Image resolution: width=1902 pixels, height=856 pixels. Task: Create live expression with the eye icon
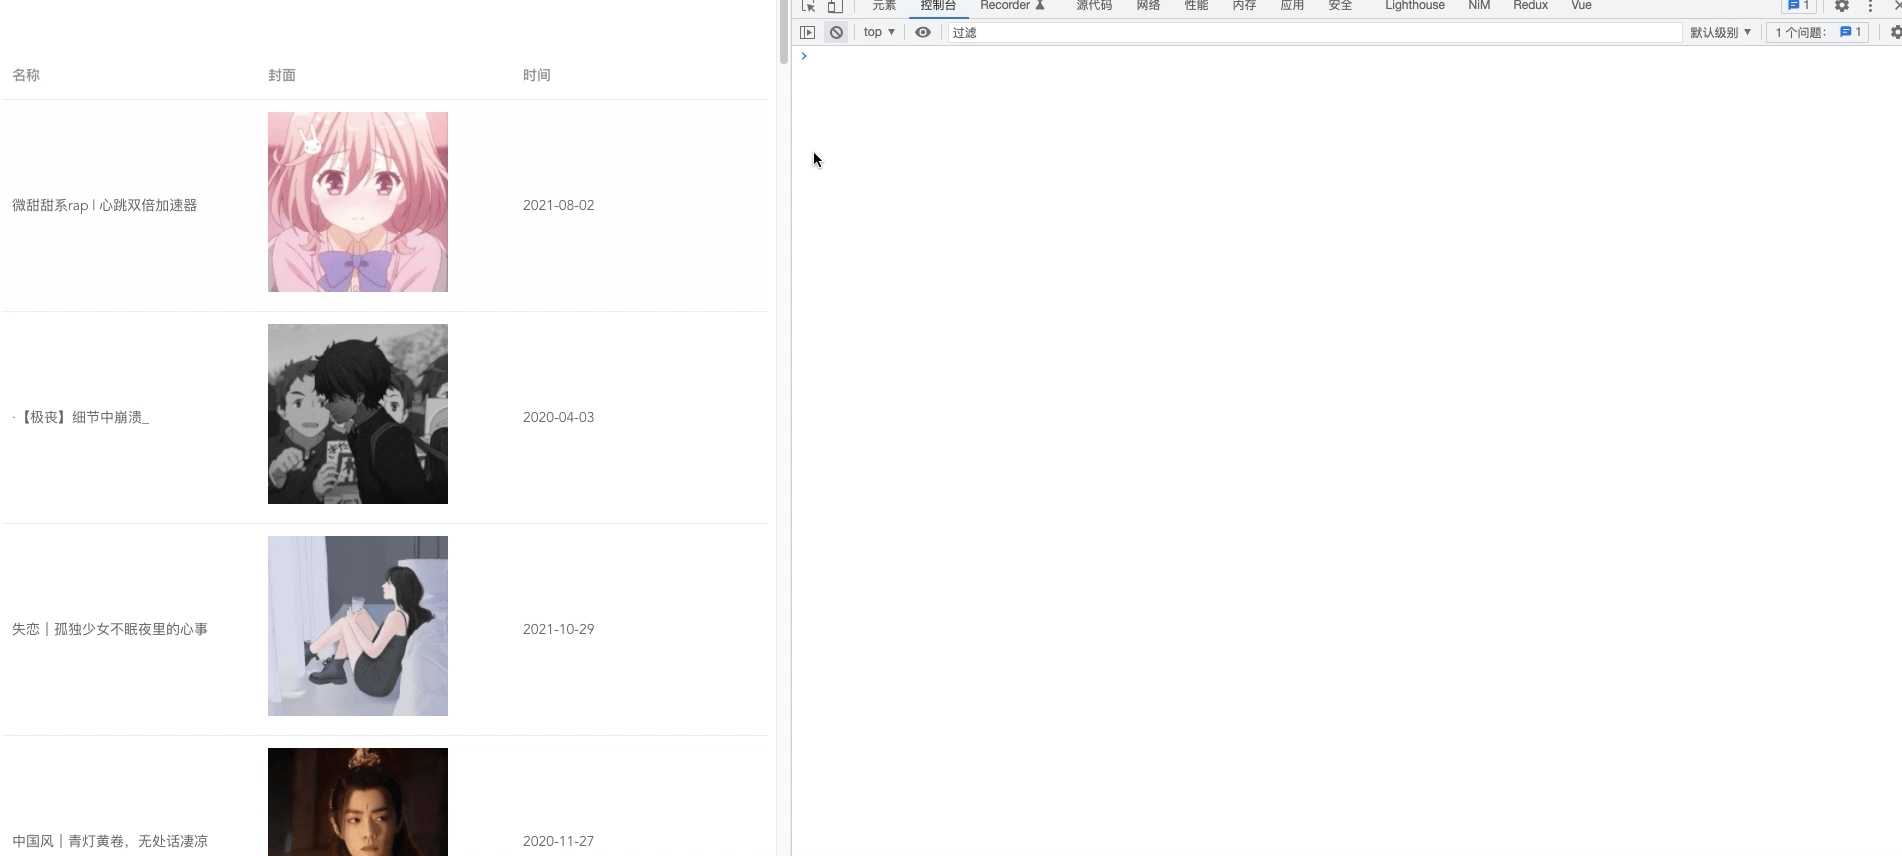(923, 32)
